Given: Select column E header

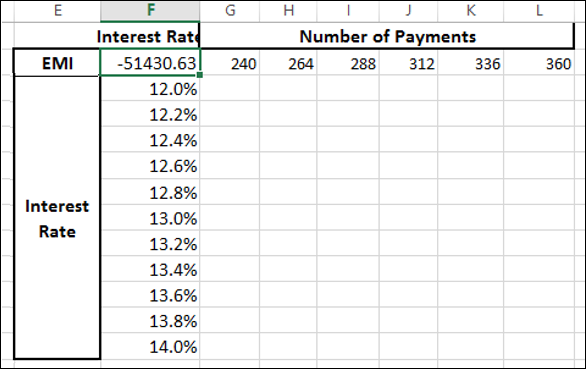Looking at the screenshot, I should coord(57,11).
